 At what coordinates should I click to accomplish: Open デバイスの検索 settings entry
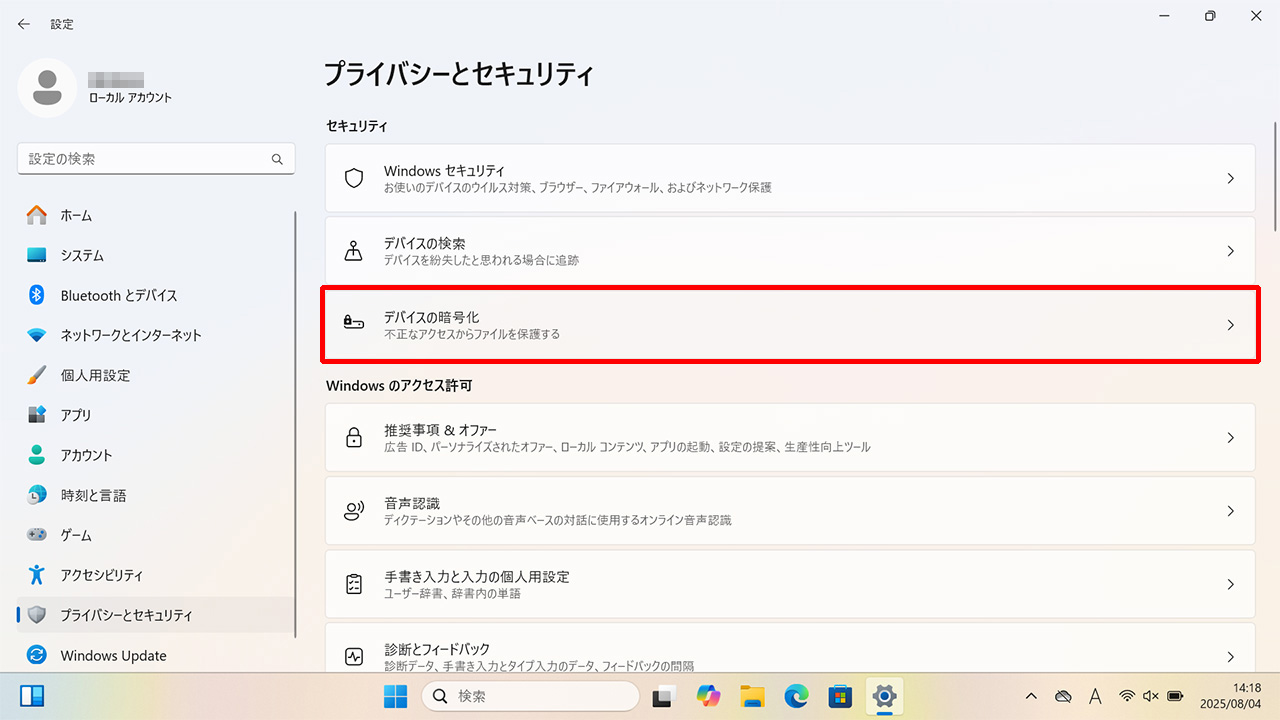click(x=790, y=251)
